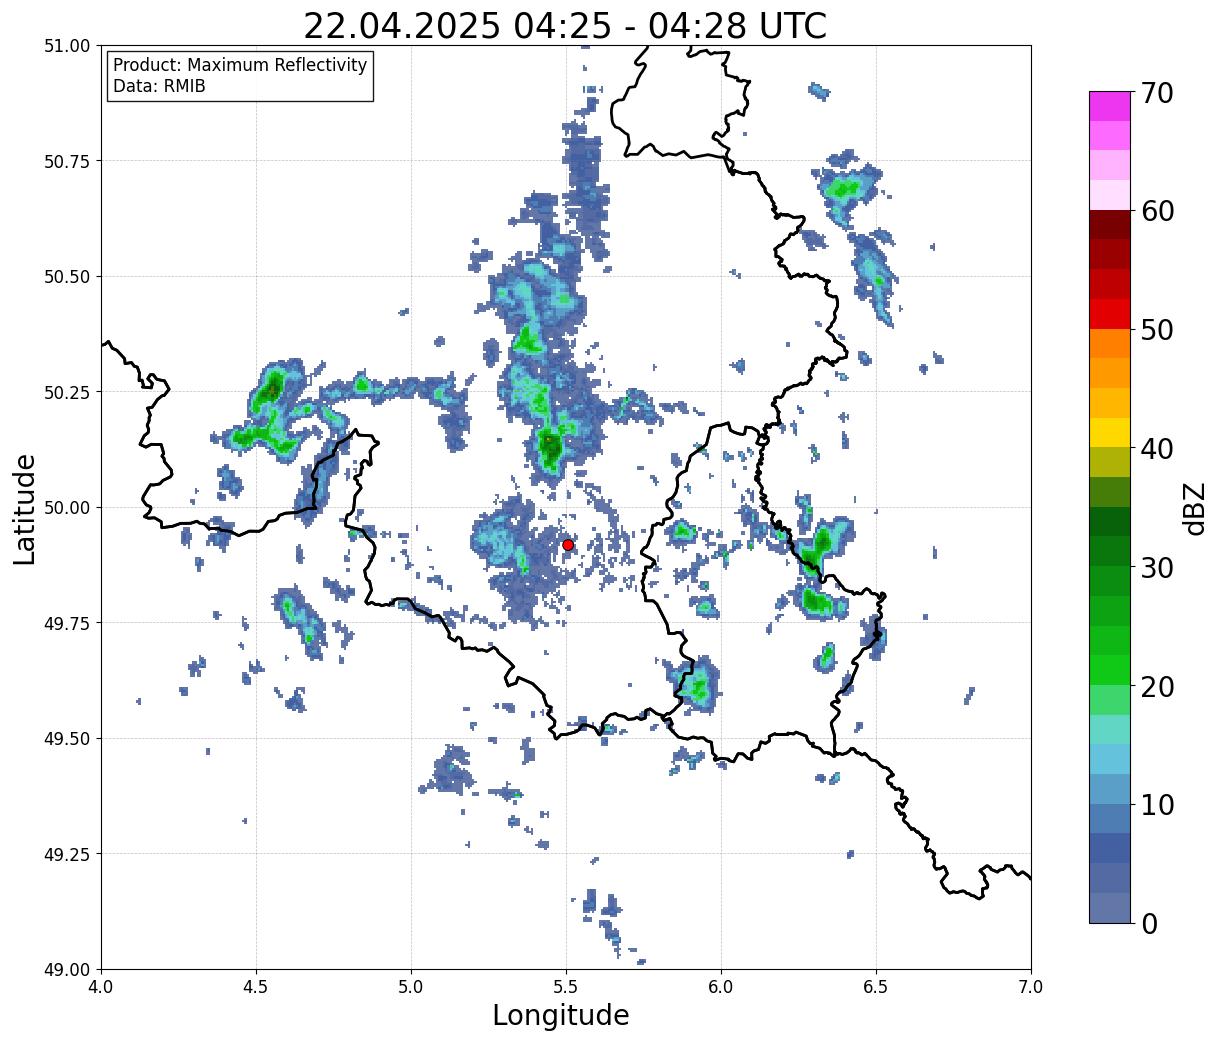Screen dimensions: 1219x1040
Task: Click the plot title with date and time
Action: click(x=565, y=25)
